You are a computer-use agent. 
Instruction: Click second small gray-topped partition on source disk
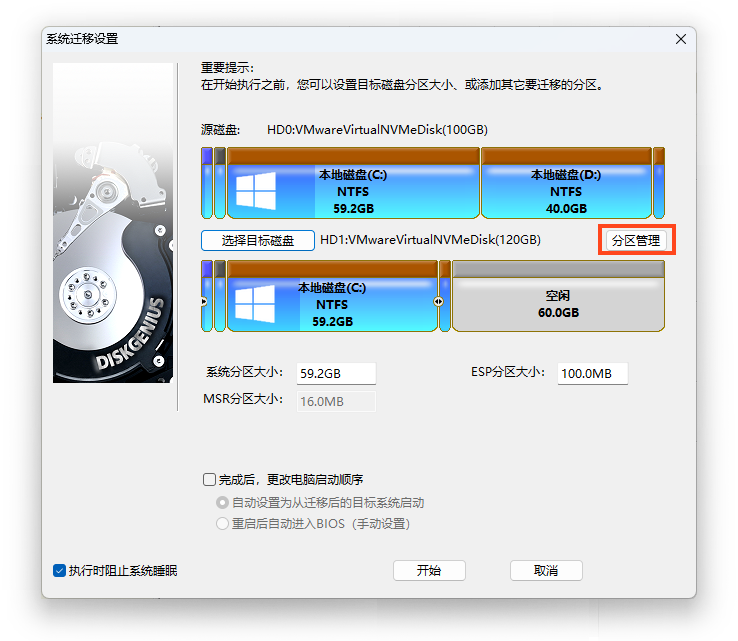(220, 183)
